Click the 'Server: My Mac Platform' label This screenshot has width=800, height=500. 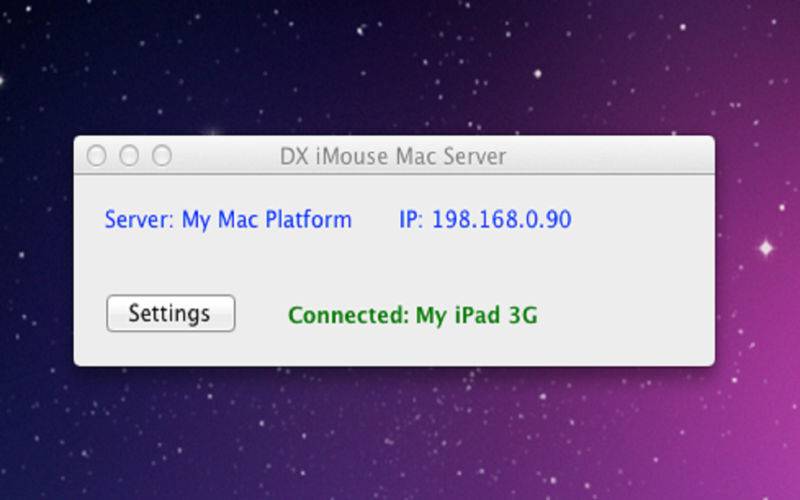pyautogui.click(x=228, y=220)
